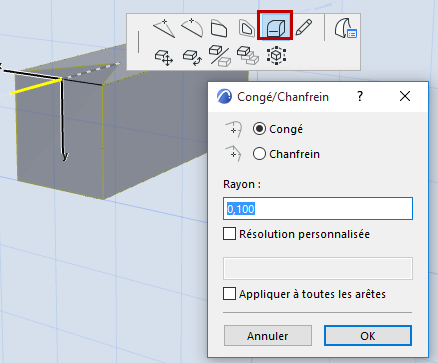
Task: Select the Curve Edge arc icon
Action: [192, 28]
